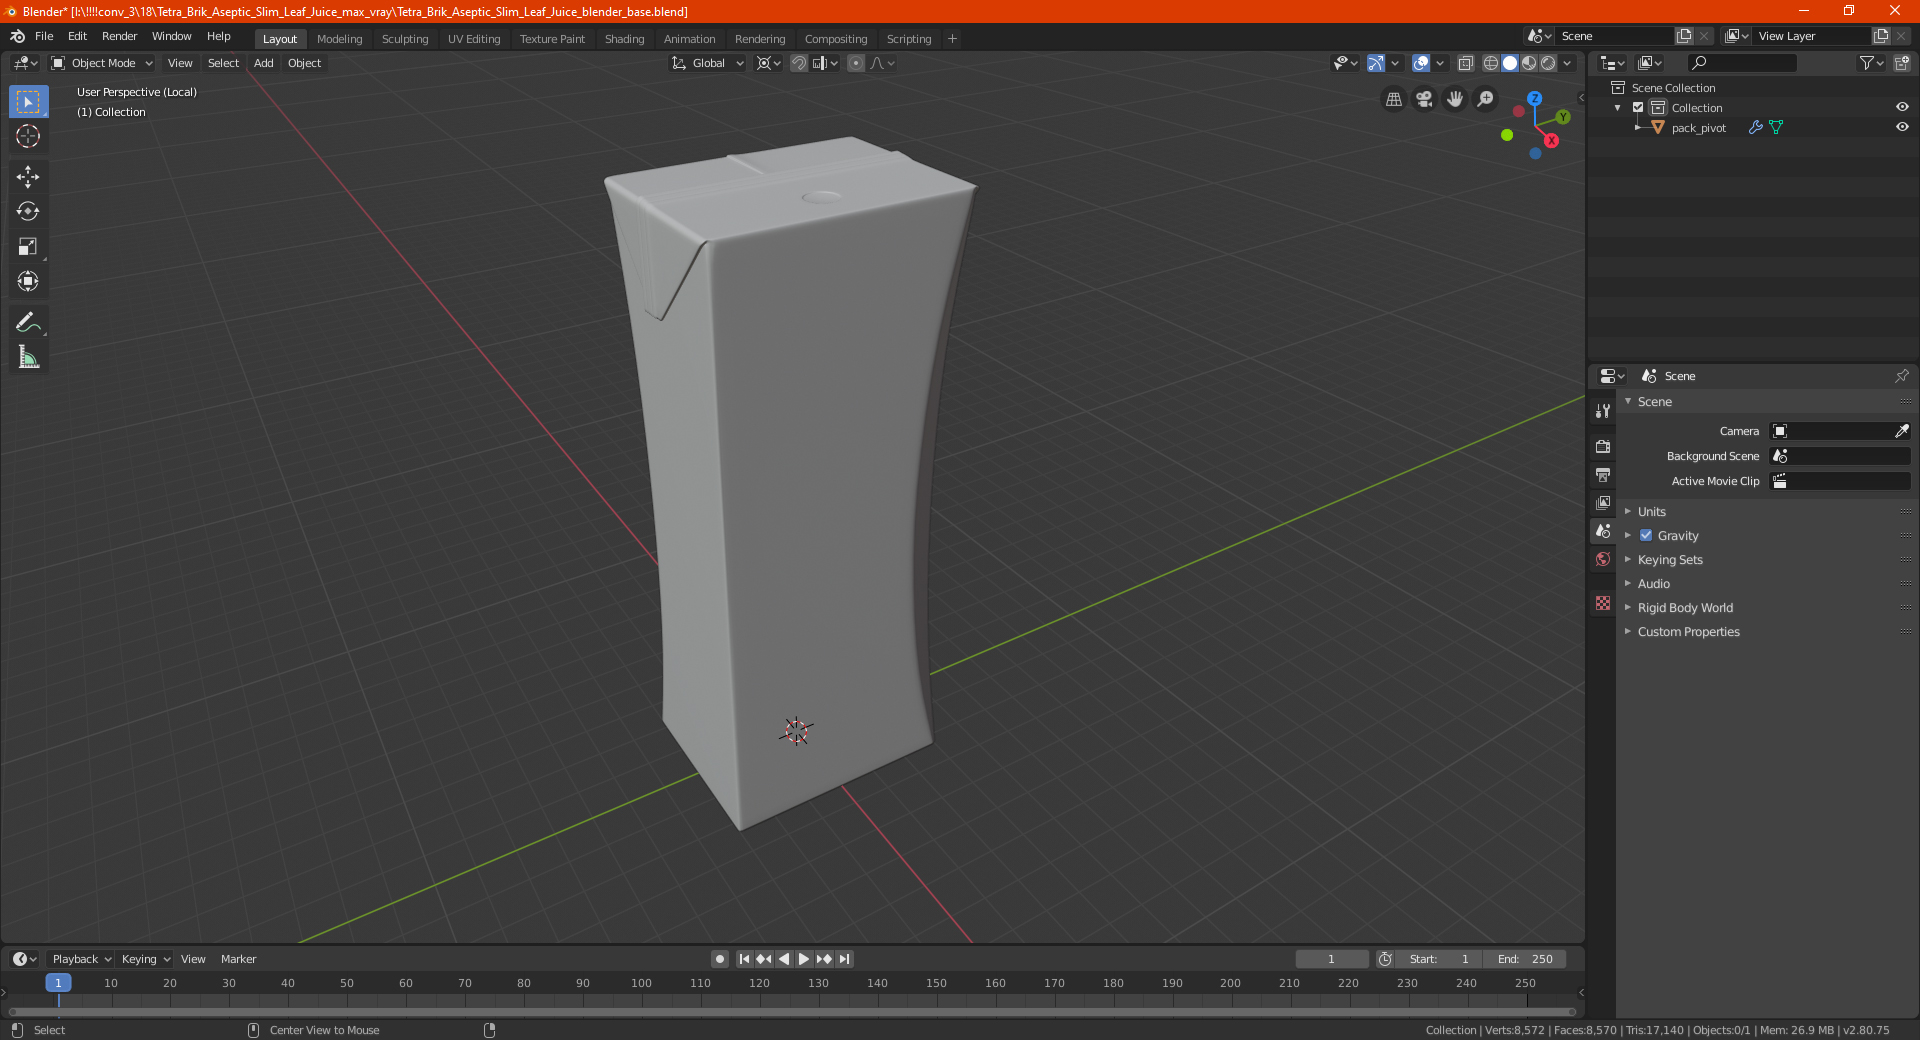
Task: Jump to previous keyframe
Action: pos(764,959)
